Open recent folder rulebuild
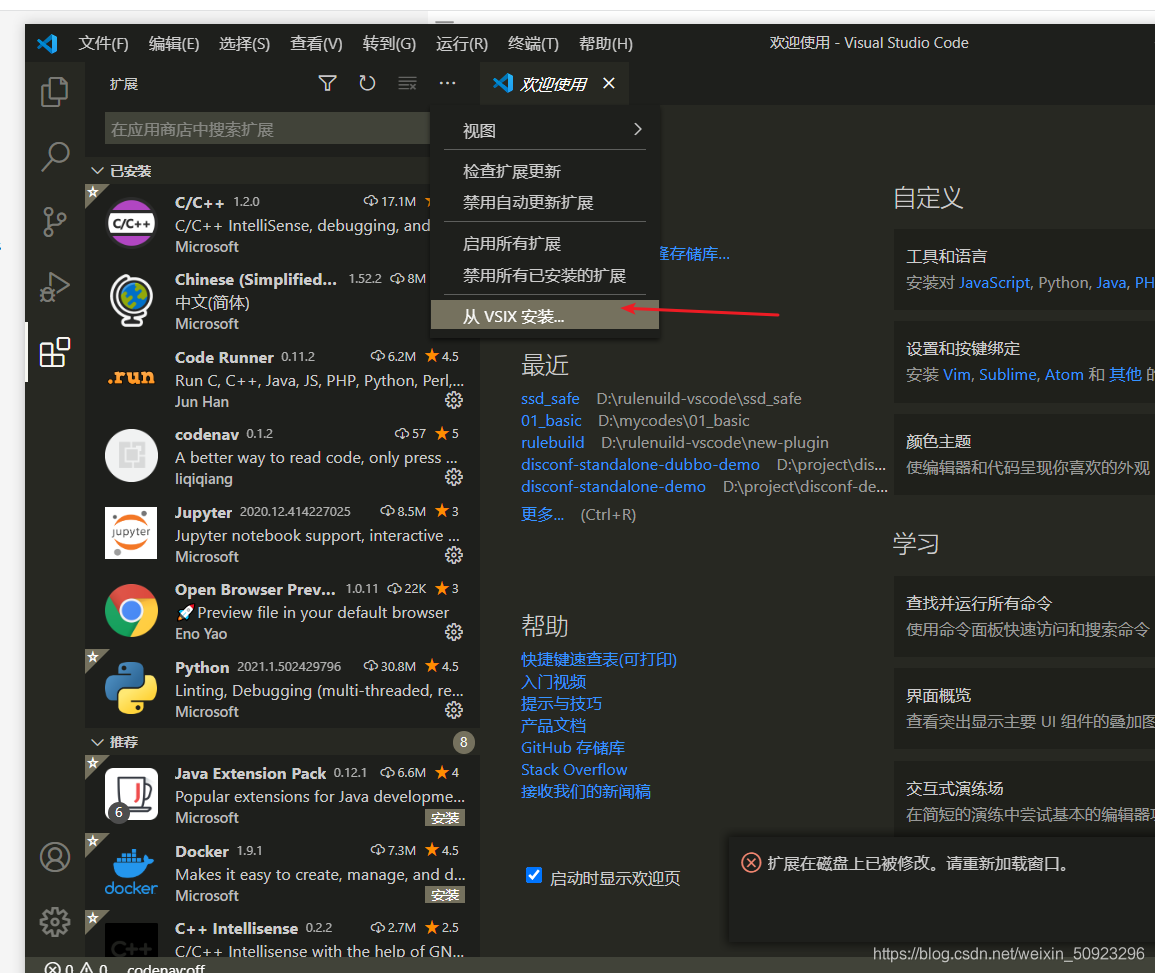Screen dimensions: 1155x973 [552, 443]
